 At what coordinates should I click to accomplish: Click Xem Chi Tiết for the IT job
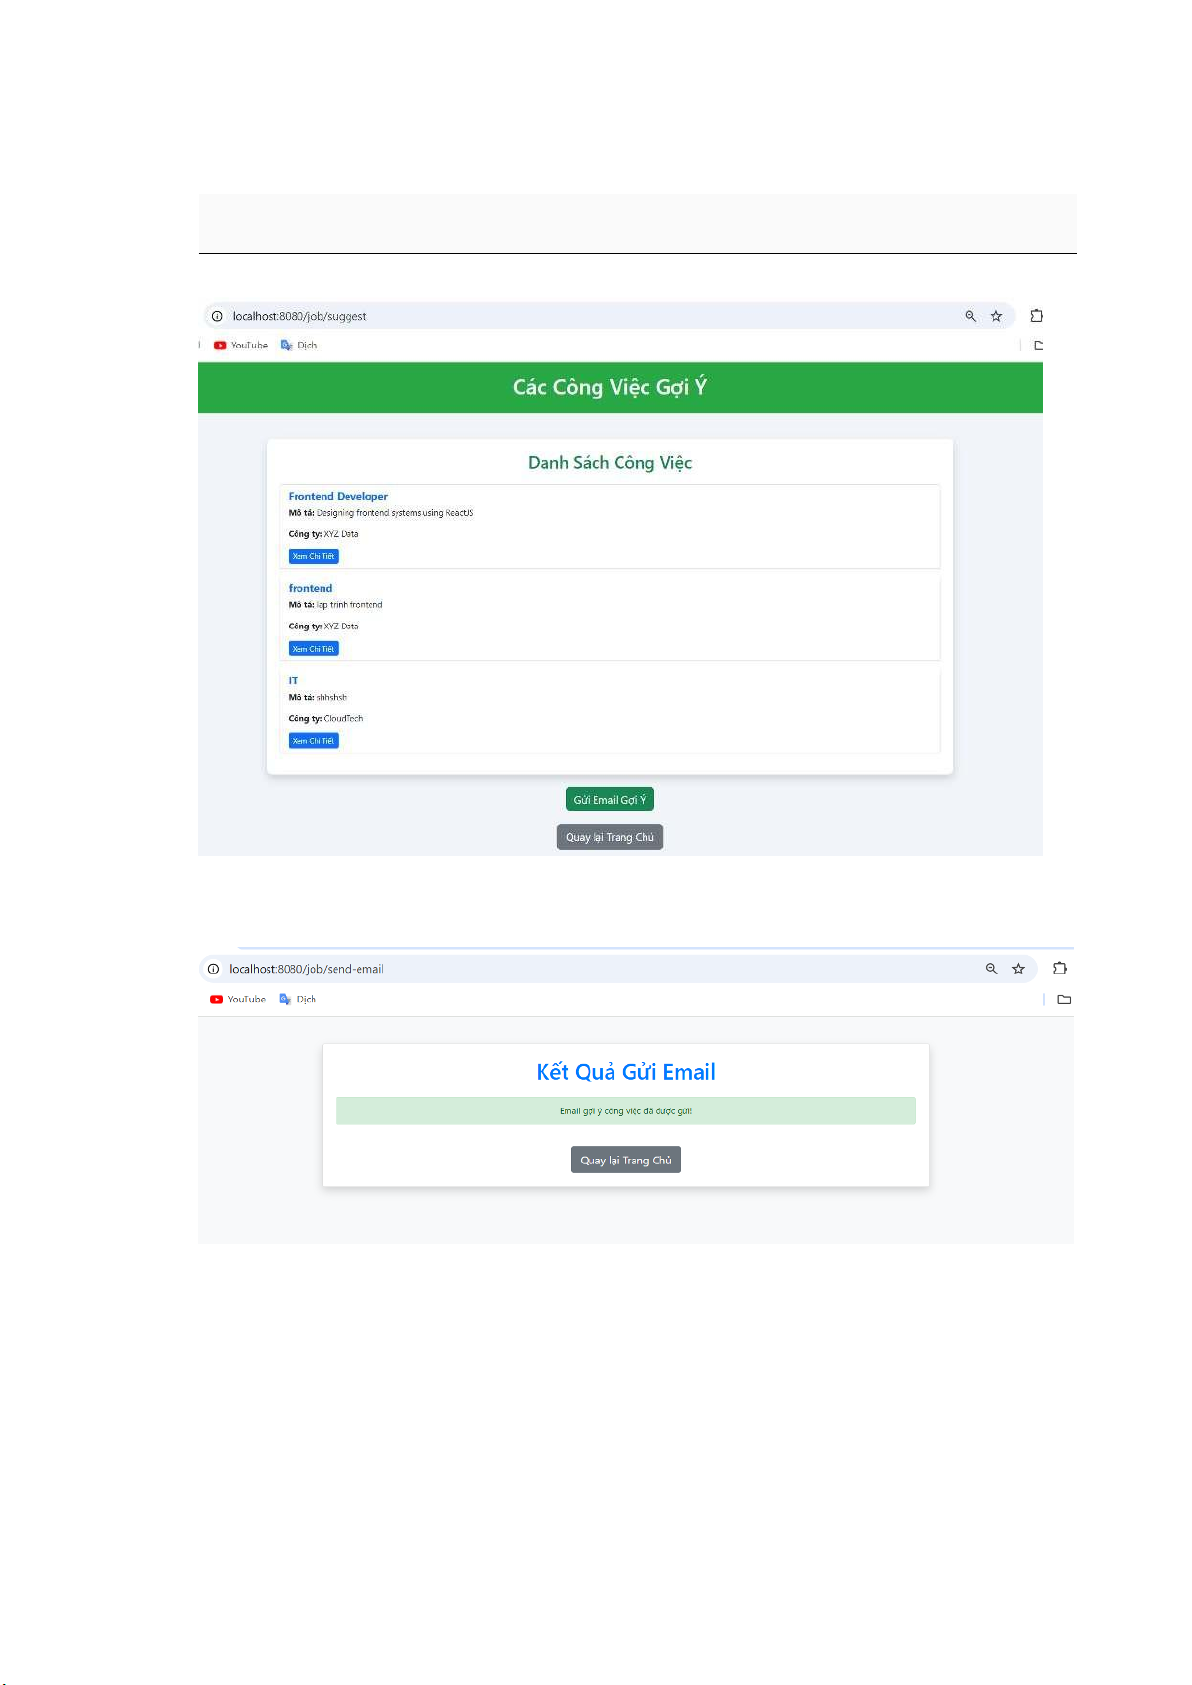click(314, 741)
